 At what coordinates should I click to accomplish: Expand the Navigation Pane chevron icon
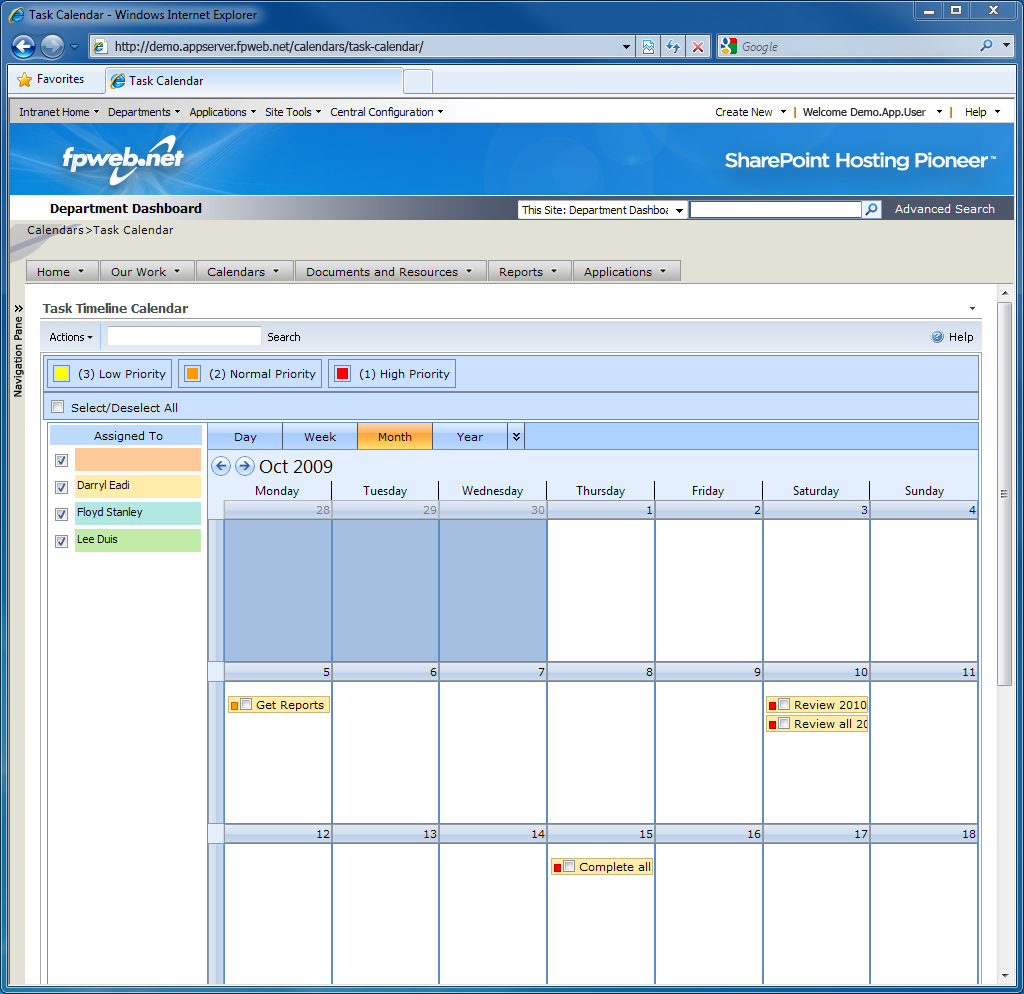(18, 309)
